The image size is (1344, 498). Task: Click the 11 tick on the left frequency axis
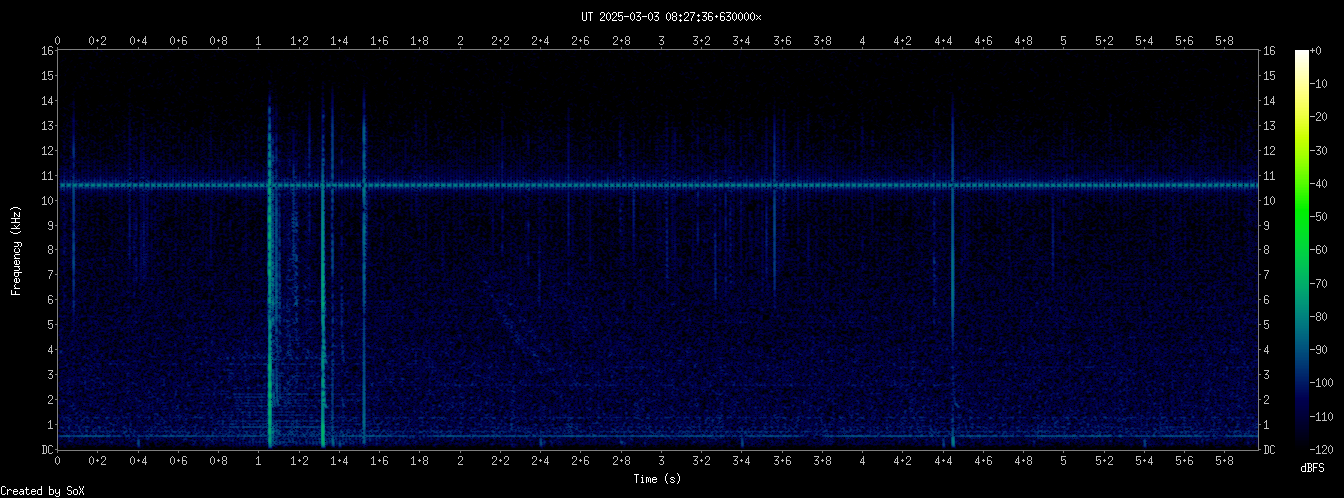point(47,176)
